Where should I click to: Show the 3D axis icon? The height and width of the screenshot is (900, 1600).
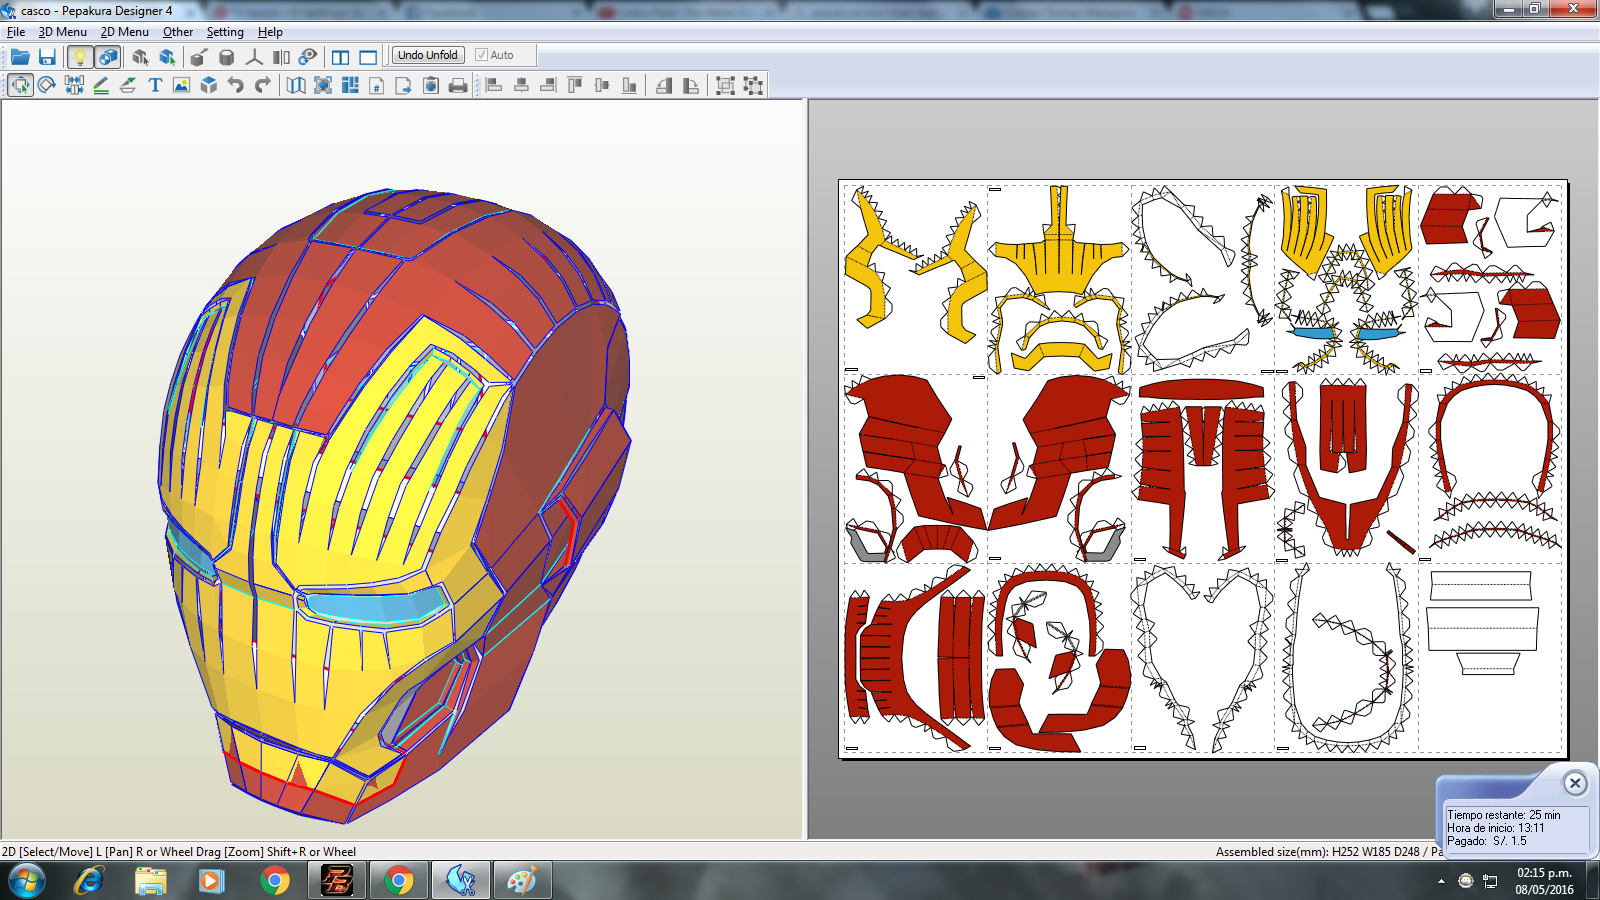[254, 57]
